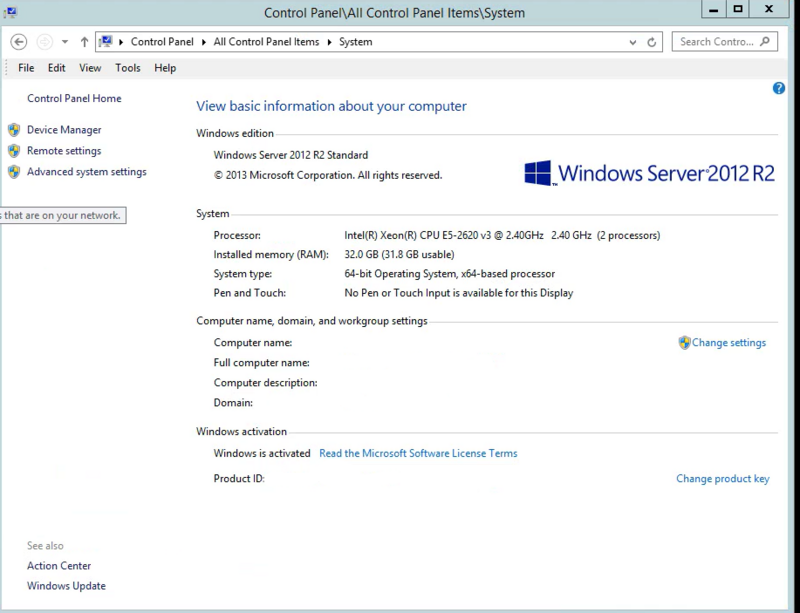Screen dimensions: 800x613
Task: Click 'View basic information about your computer' heading
Action: click(332, 106)
